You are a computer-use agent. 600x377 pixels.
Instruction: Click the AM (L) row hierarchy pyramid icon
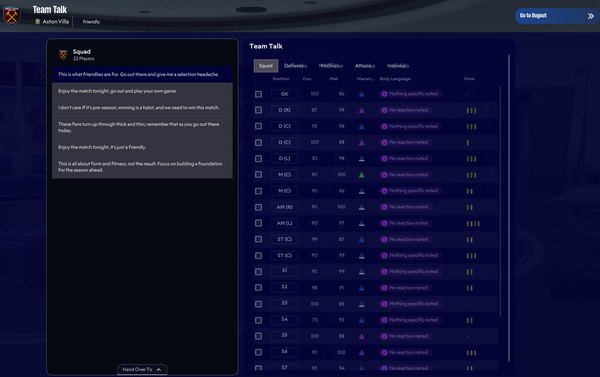pyautogui.click(x=362, y=223)
